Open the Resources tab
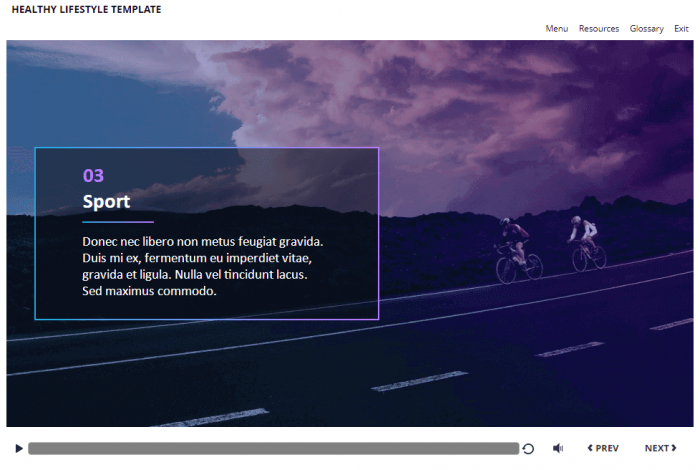This screenshot has height=470, width=700. 598,29
